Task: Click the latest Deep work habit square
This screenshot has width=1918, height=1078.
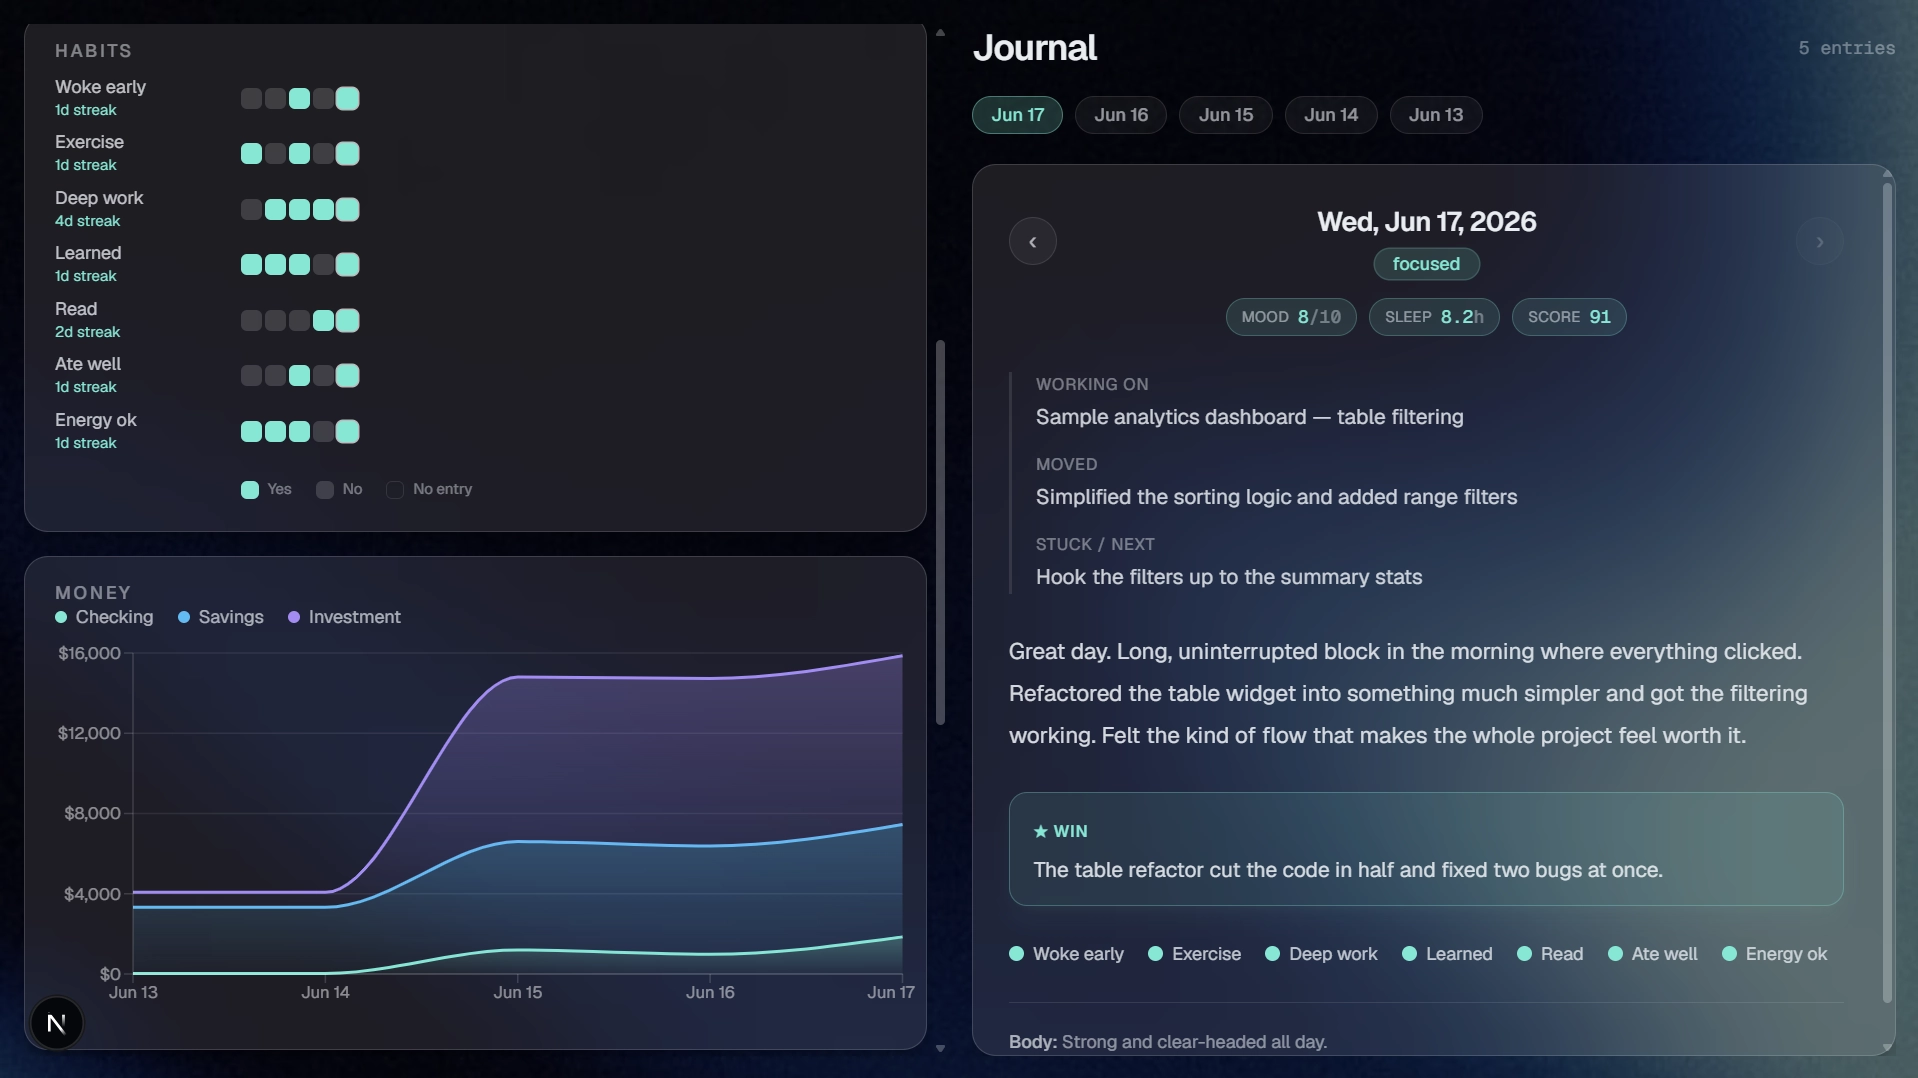Action: pyautogui.click(x=347, y=209)
